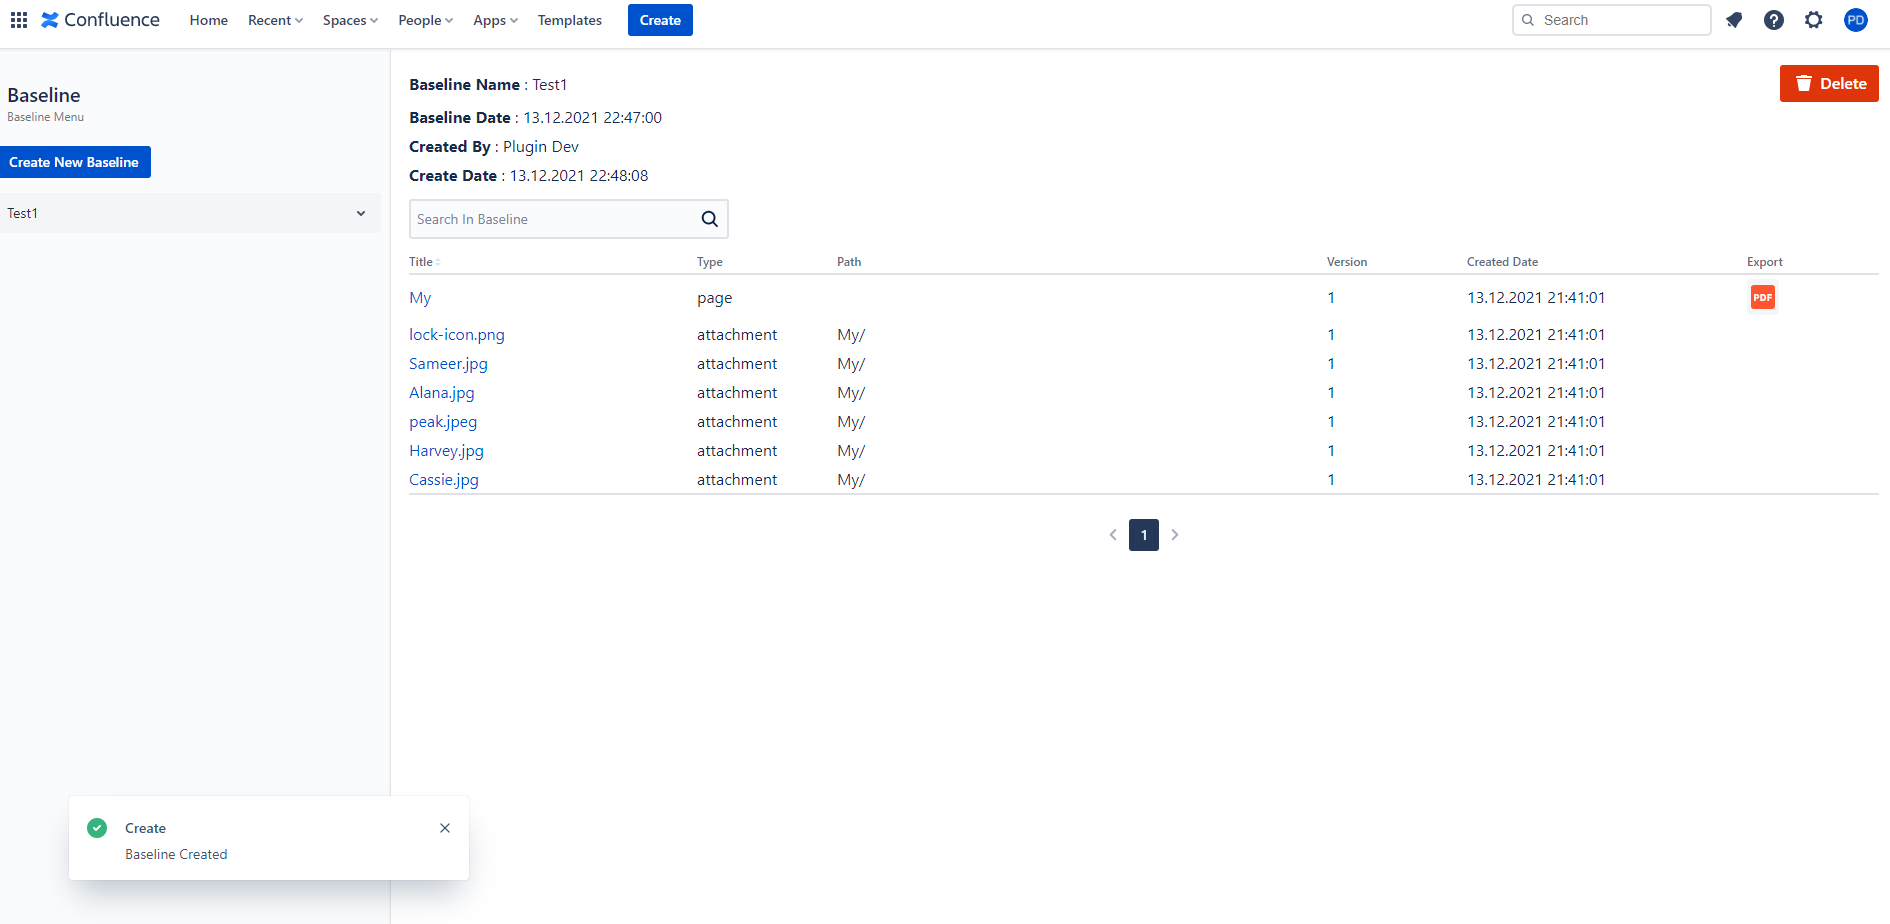Click the magnifier icon in baseline search
This screenshot has height=924, width=1890.
tap(709, 219)
